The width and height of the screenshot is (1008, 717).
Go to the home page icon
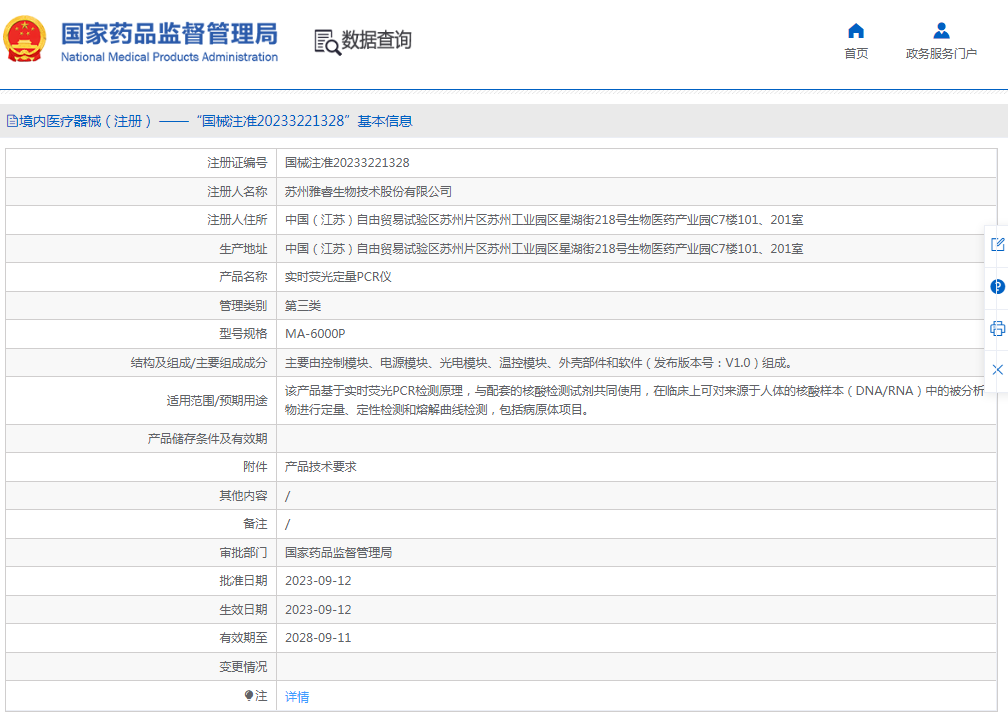click(x=856, y=30)
